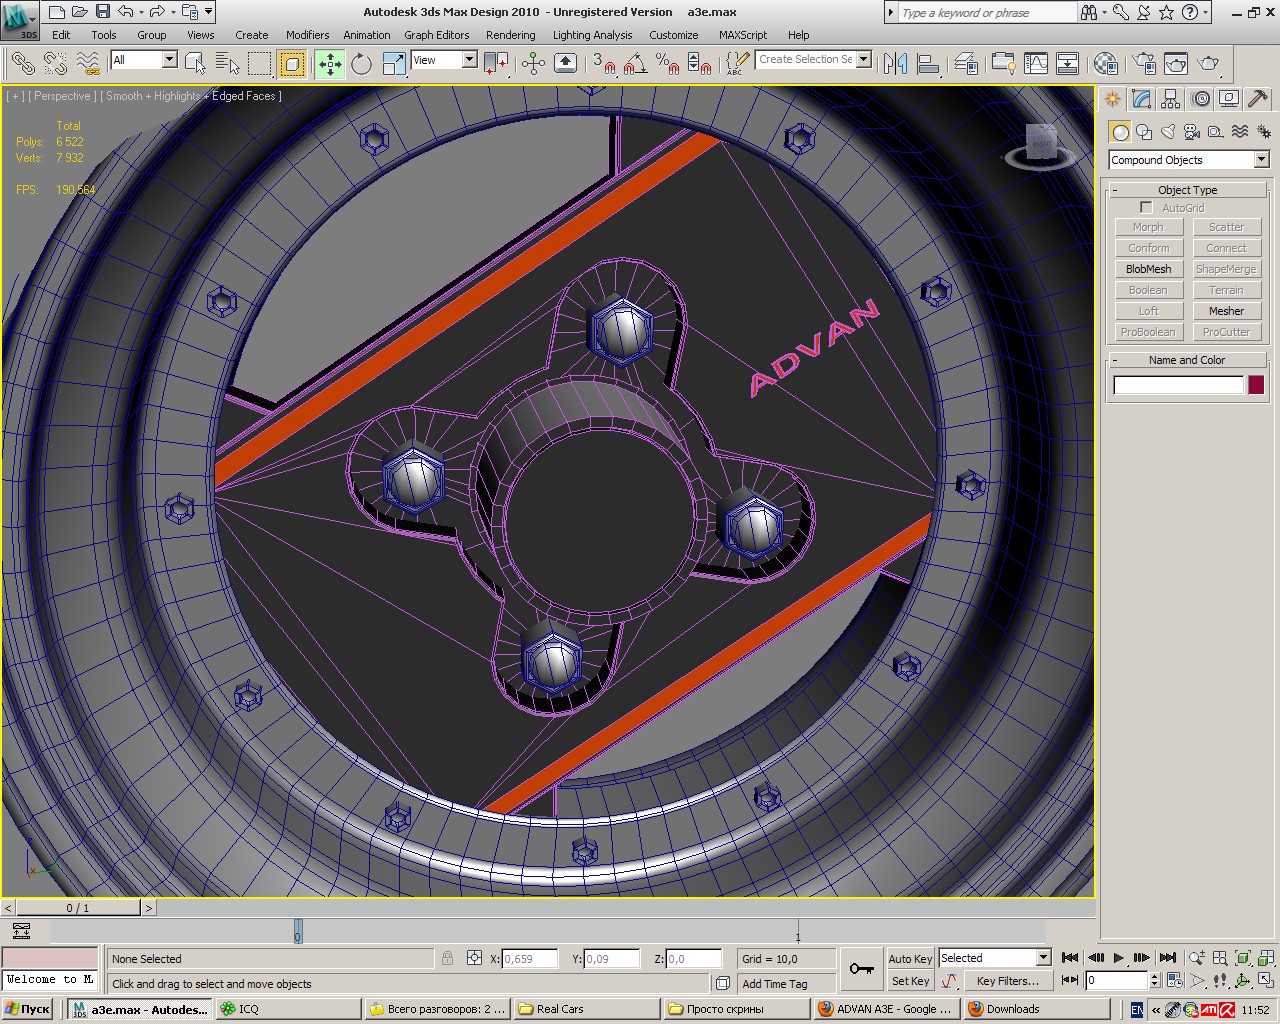Collapse the Object Type rollout
This screenshot has height=1024, width=1280.
1187,190
